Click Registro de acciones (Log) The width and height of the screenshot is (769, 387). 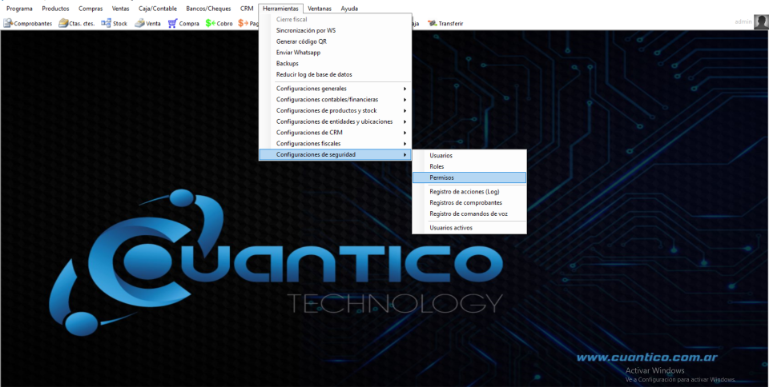coord(469,192)
